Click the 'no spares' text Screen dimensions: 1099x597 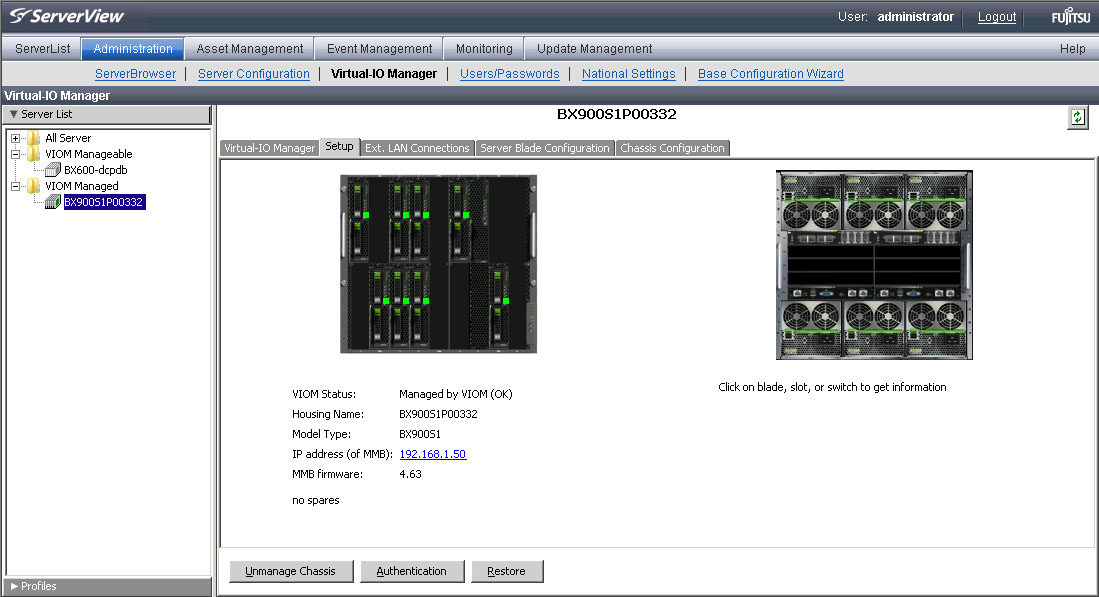pyautogui.click(x=315, y=500)
